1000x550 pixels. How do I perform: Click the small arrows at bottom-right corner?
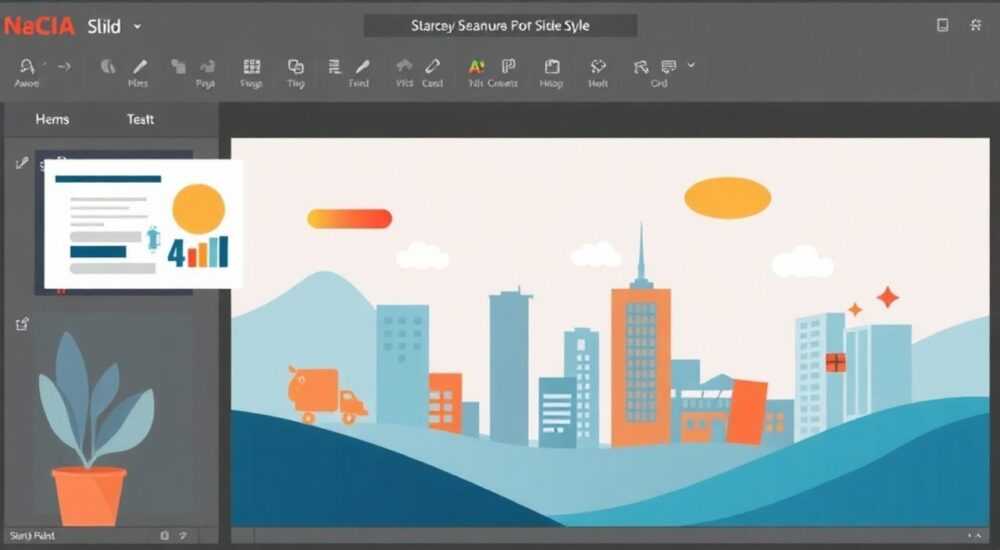click(x=974, y=536)
